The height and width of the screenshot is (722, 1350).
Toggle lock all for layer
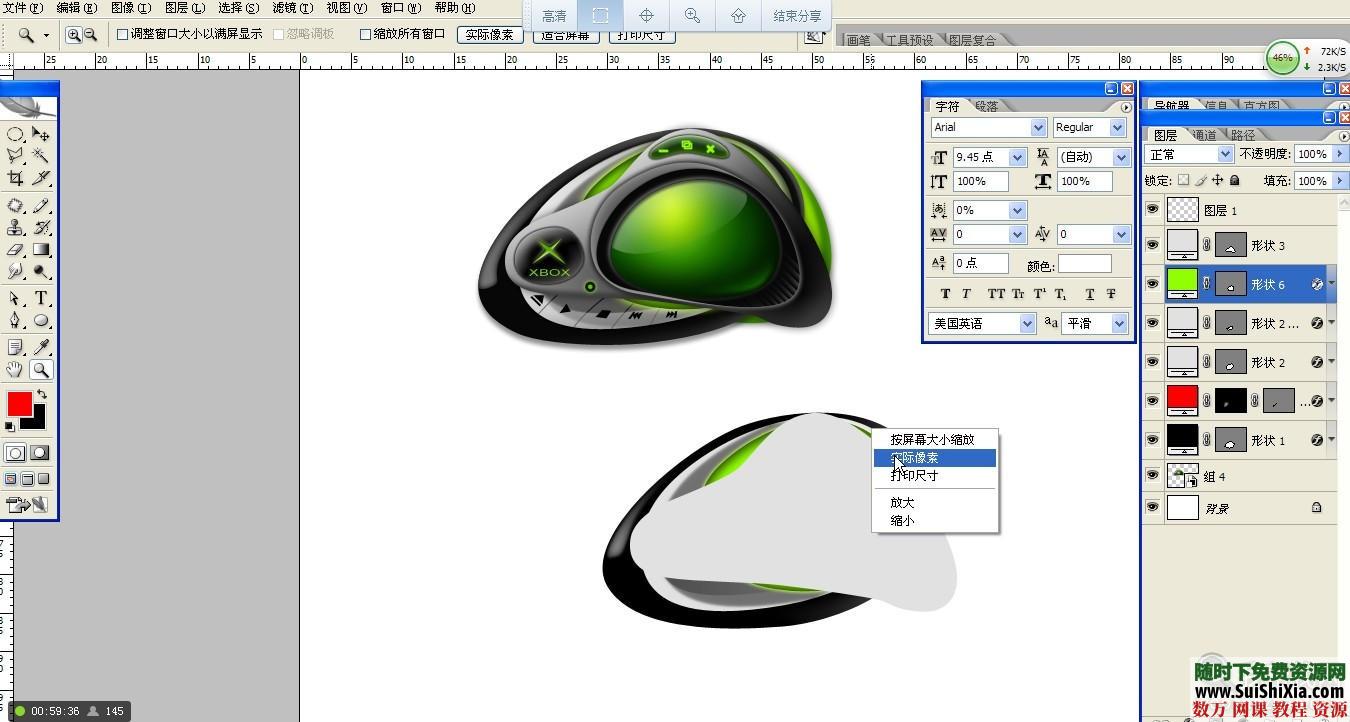tap(1235, 181)
